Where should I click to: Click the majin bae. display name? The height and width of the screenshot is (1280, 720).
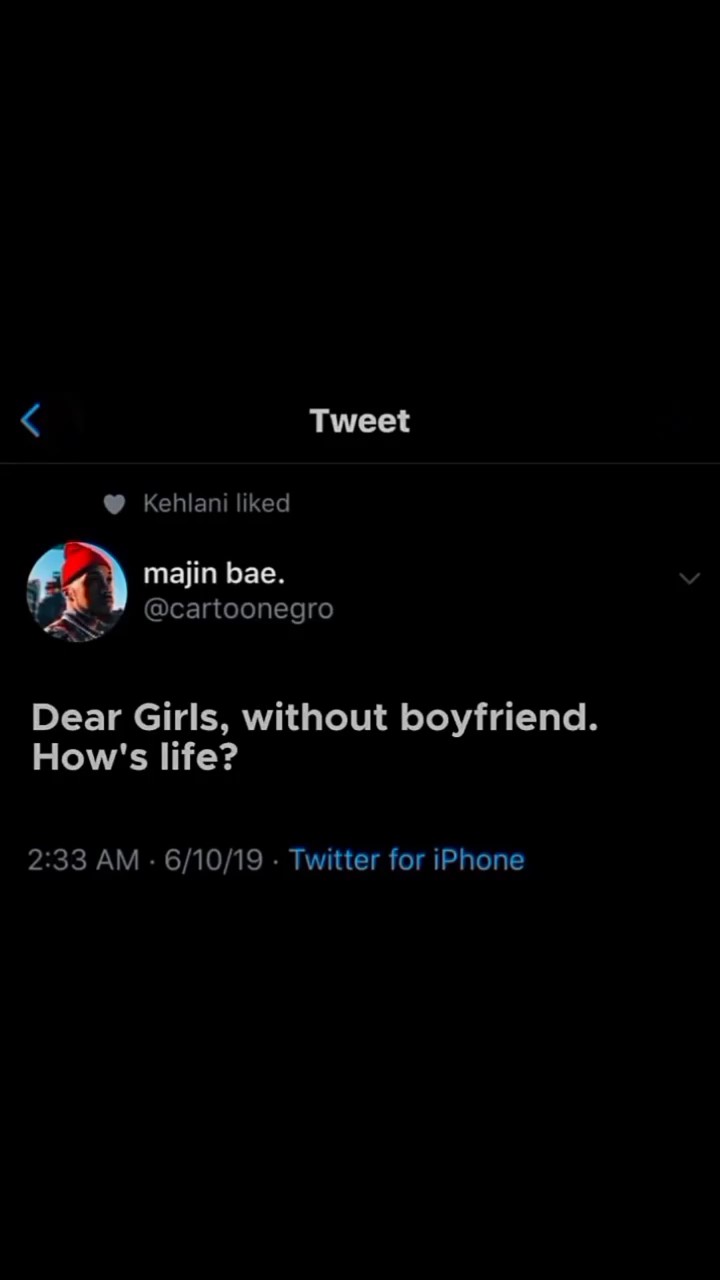(x=214, y=574)
